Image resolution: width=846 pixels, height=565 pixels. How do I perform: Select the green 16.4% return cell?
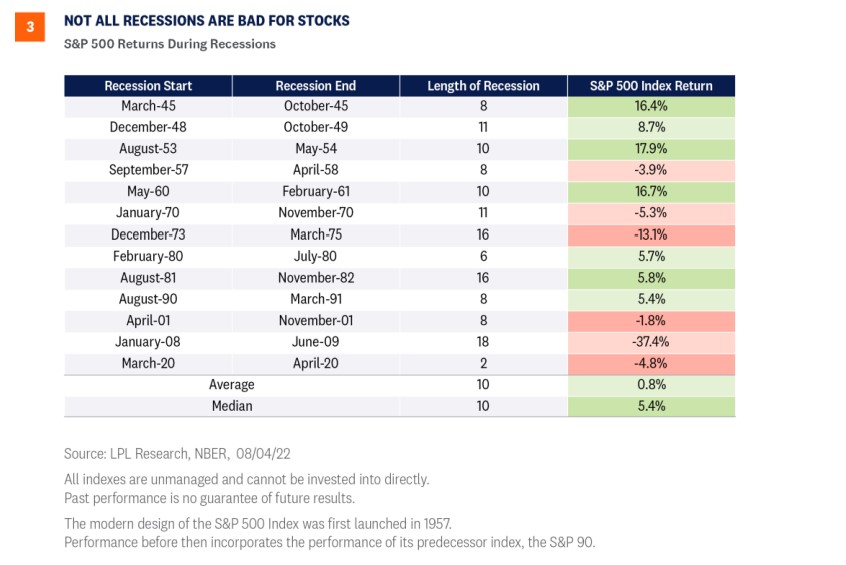[x=651, y=106]
